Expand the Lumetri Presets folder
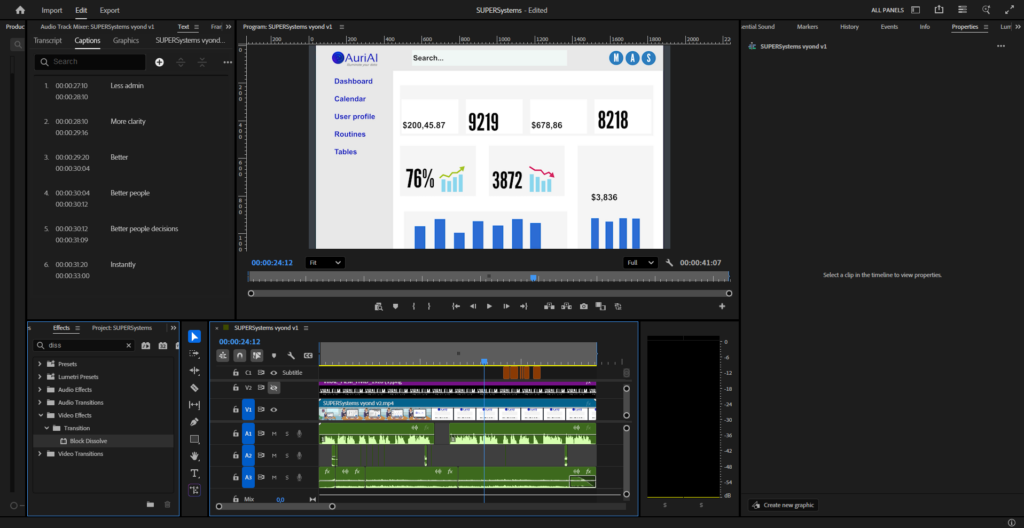Image resolution: width=1024 pixels, height=528 pixels. [x=40, y=377]
